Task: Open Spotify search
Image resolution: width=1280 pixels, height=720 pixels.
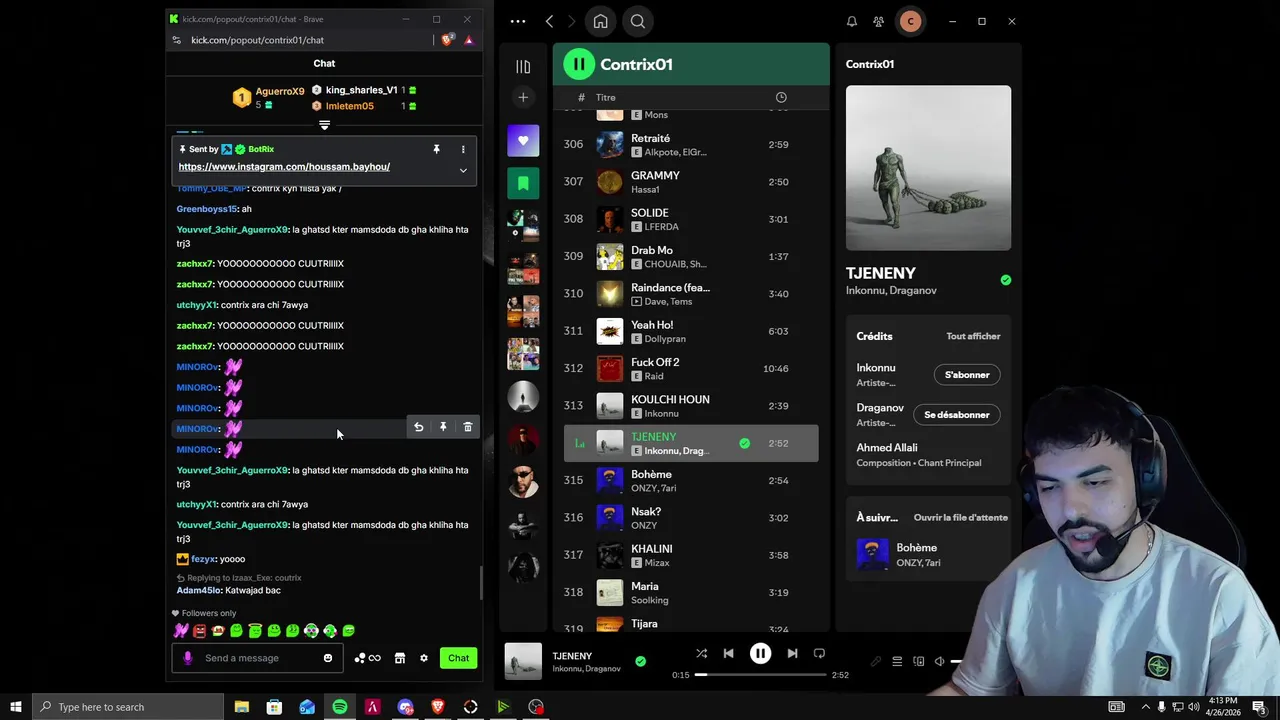Action: coord(638,21)
